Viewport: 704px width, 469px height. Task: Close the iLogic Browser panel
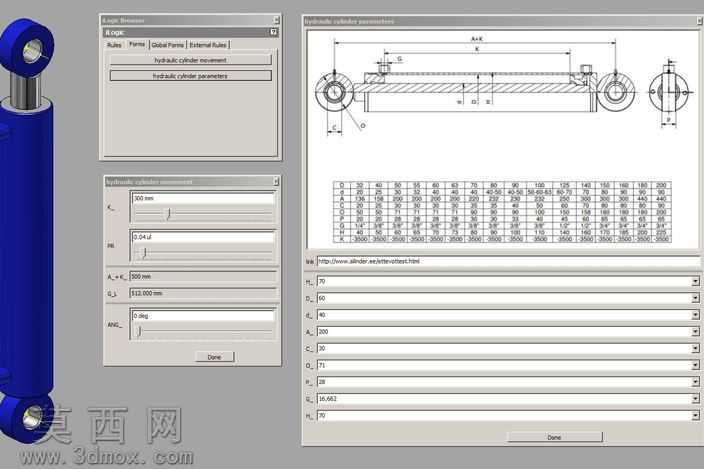(x=276, y=20)
